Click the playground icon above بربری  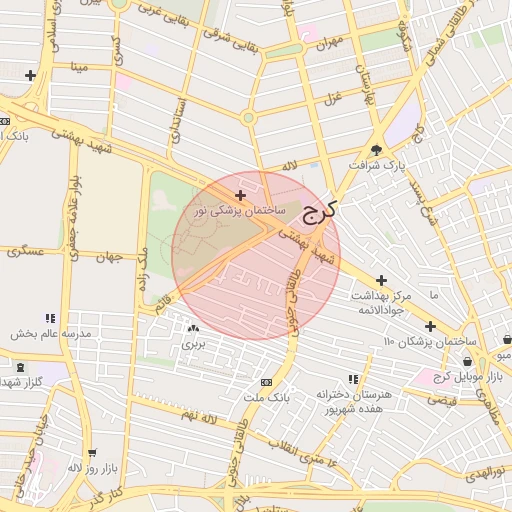(193, 329)
